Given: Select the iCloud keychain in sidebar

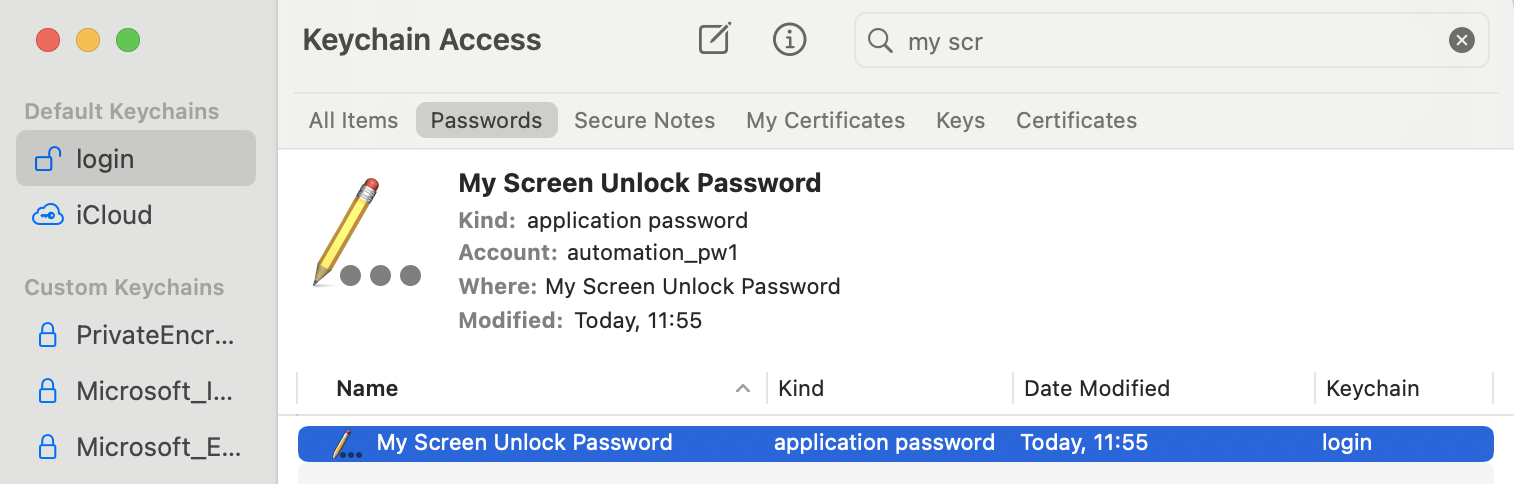Looking at the screenshot, I should [x=113, y=215].
